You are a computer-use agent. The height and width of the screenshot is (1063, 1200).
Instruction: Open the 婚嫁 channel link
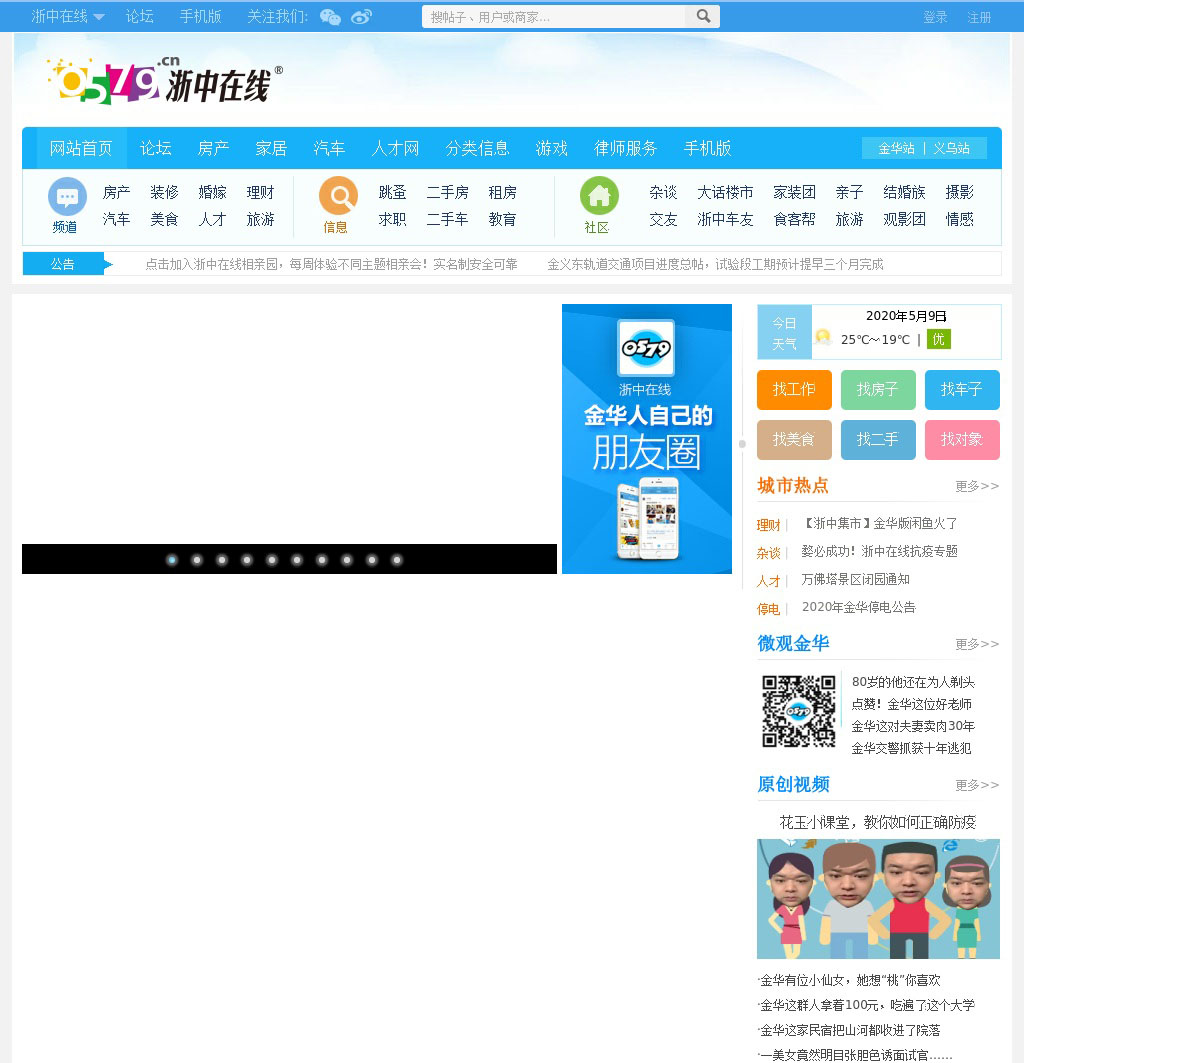point(212,192)
